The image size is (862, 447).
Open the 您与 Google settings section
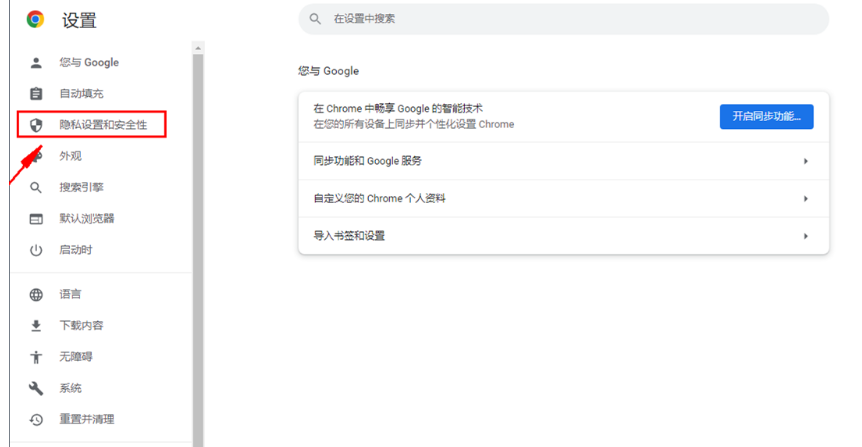click(89, 63)
